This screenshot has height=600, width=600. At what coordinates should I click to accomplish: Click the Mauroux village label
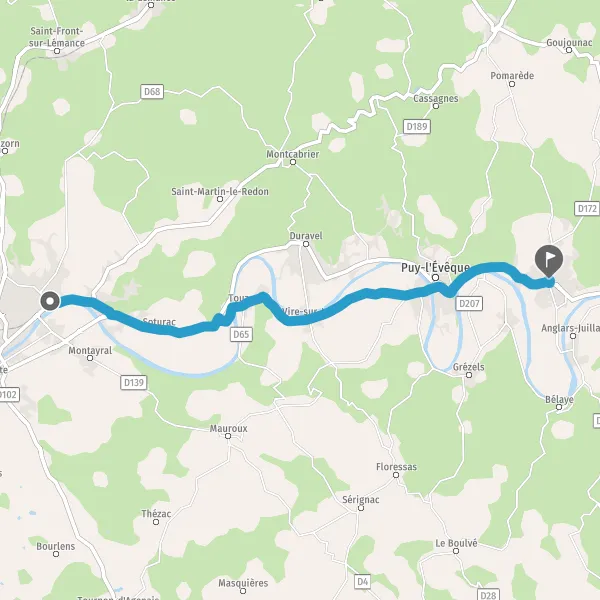[x=228, y=429]
